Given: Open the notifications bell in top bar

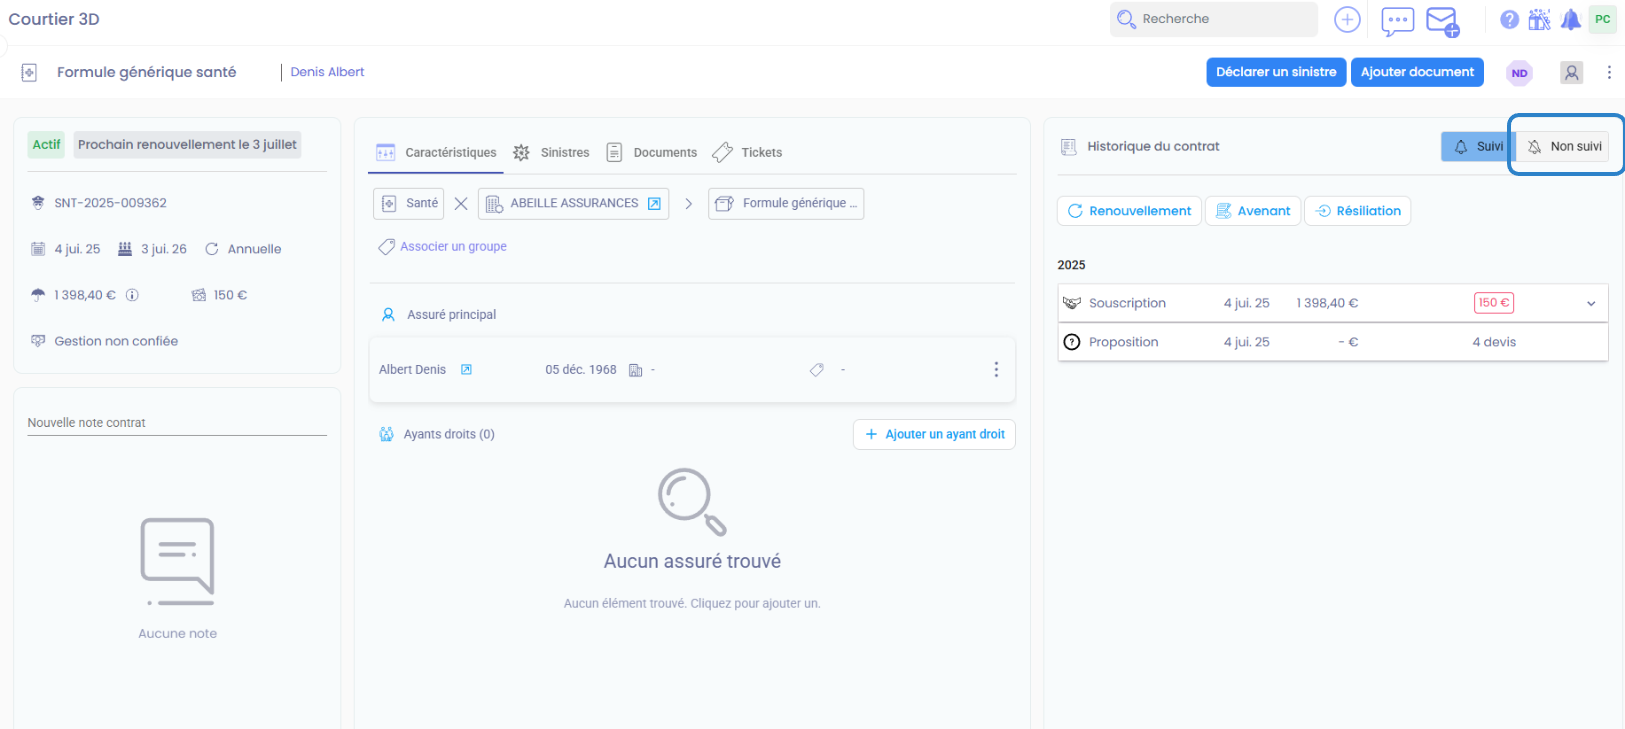Looking at the screenshot, I should 1571,19.
